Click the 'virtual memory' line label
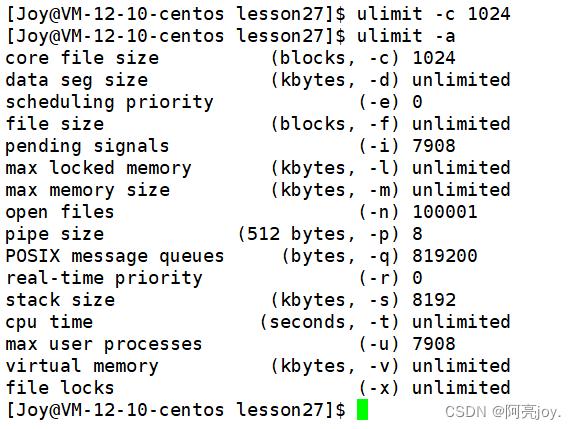This screenshot has width=576, height=429. [x=82, y=367]
